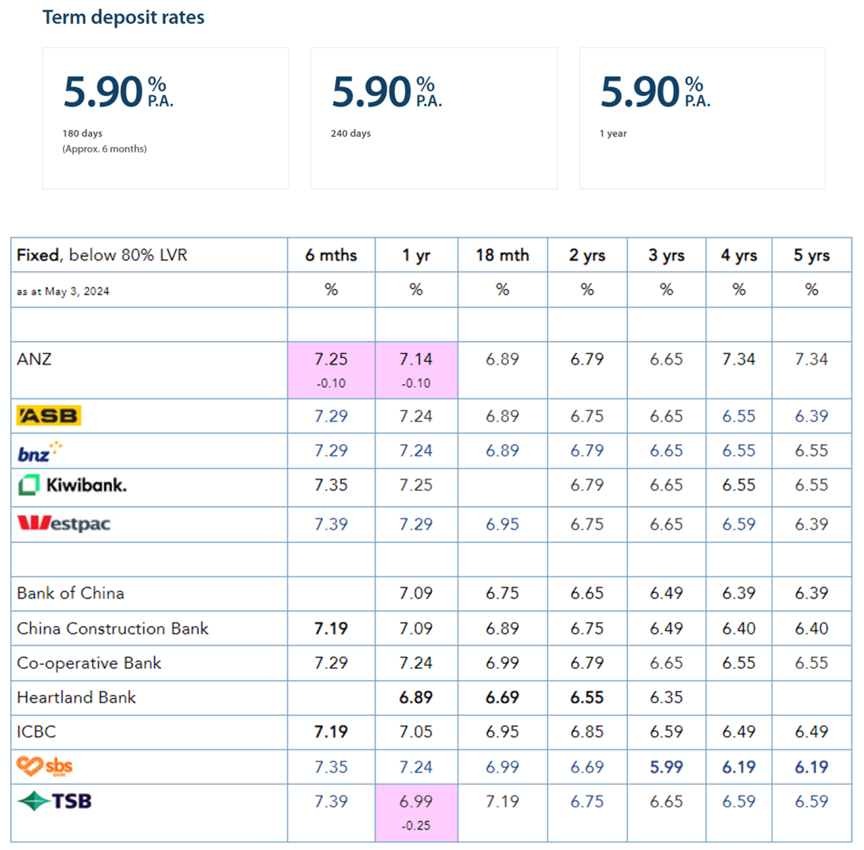
Task: Click Bank of China's 3 year rate 6.49
Action: (667, 593)
